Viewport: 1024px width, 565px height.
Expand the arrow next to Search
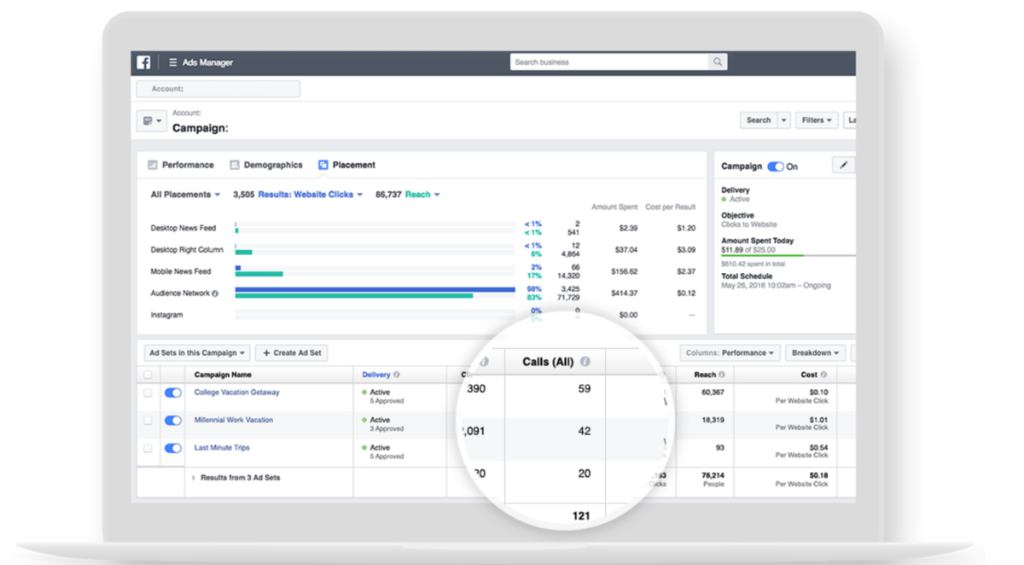tap(784, 120)
